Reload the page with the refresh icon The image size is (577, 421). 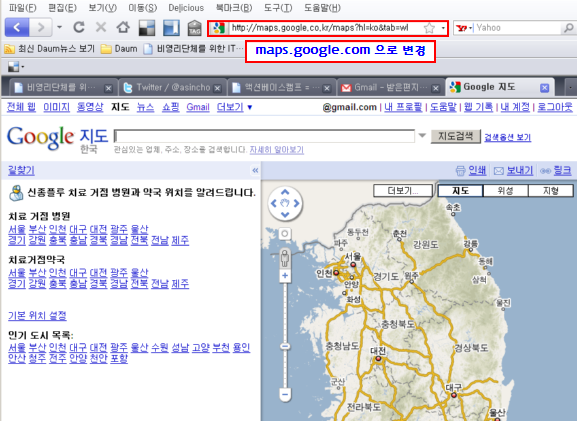(x=79, y=27)
